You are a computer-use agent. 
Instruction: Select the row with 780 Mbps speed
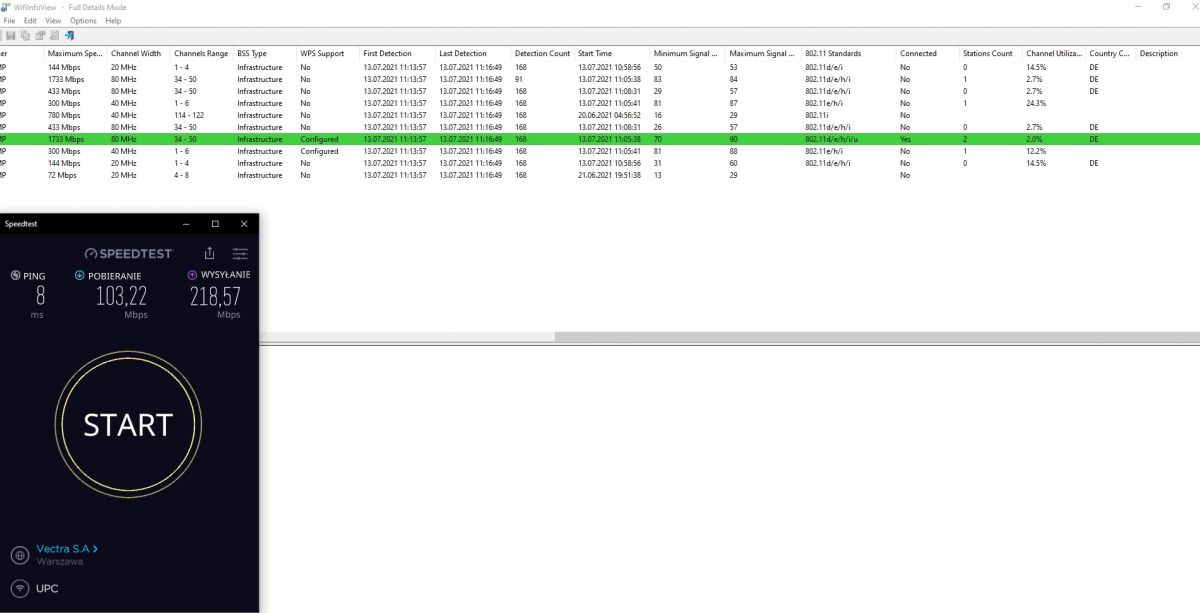[x=600, y=115]
